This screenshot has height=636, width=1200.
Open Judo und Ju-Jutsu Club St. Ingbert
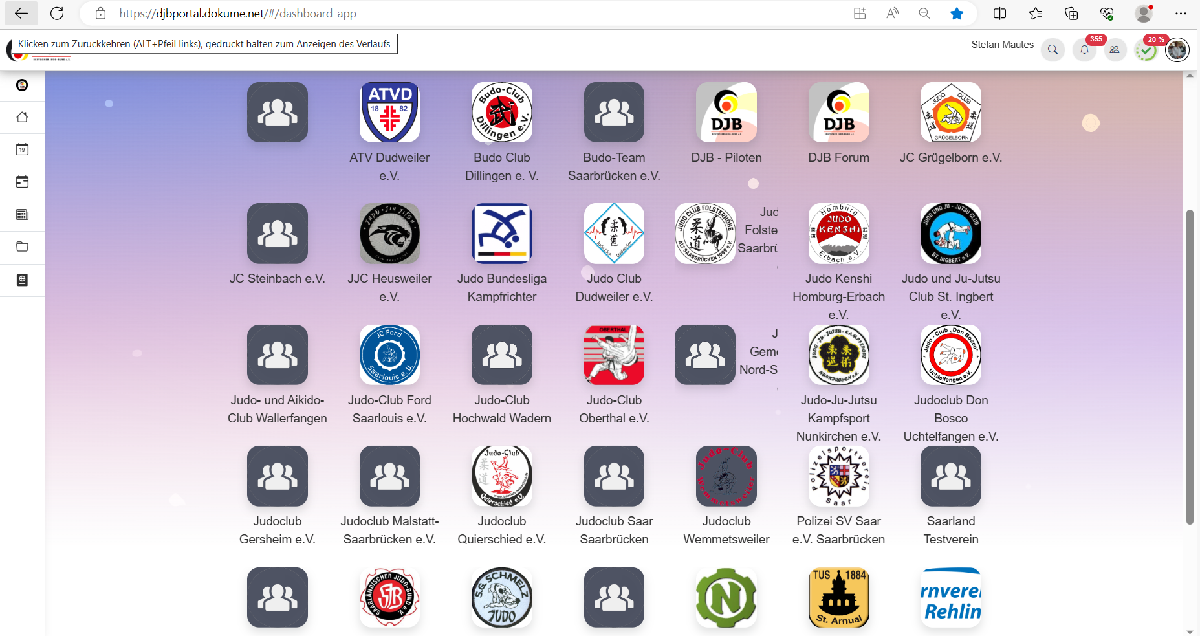click(950, 233)
